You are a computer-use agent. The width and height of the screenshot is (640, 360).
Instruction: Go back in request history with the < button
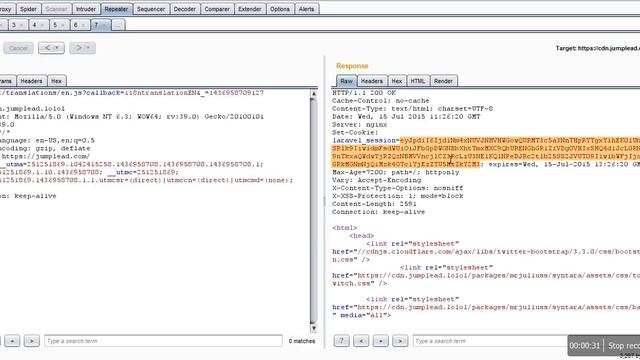pyautogui.click(x=47, y=48)
